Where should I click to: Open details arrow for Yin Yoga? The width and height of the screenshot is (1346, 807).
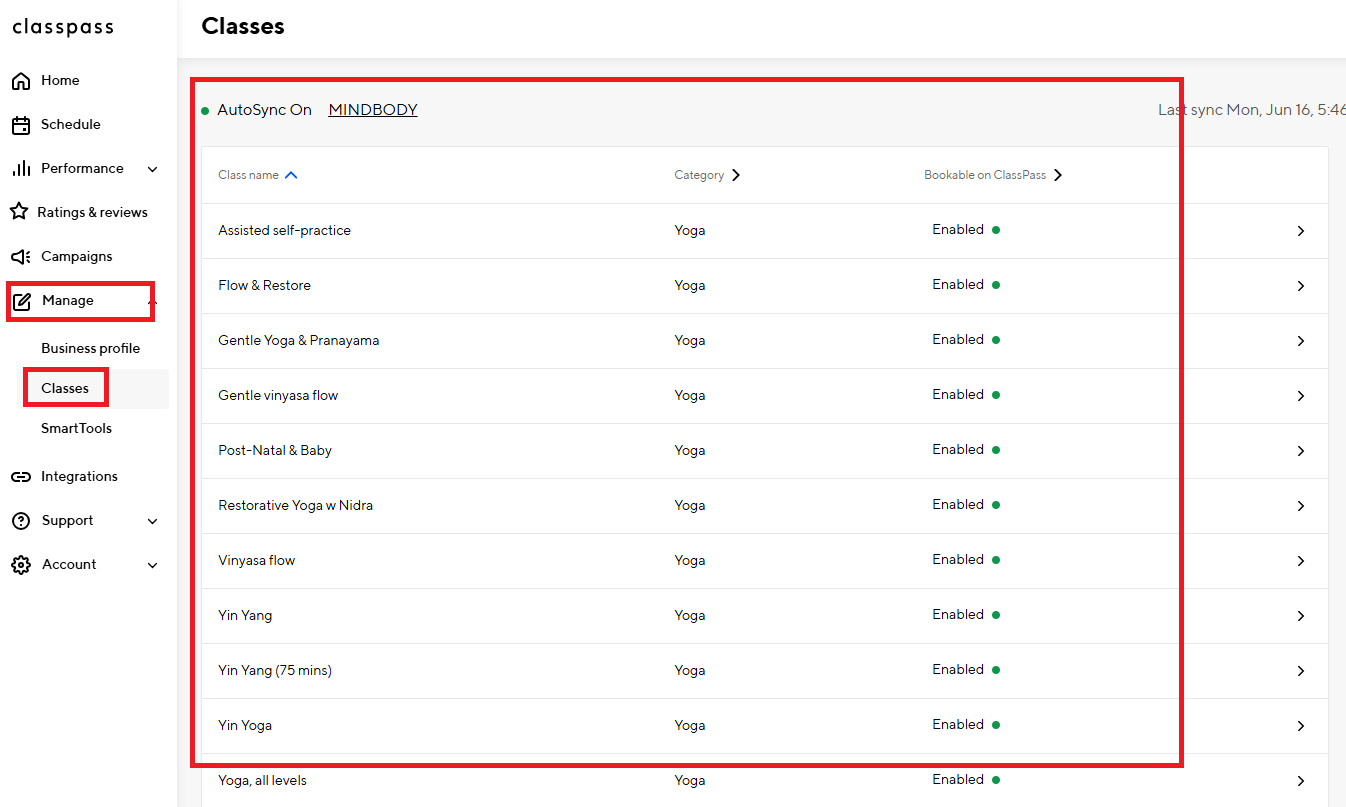(x=1300, y=726)
